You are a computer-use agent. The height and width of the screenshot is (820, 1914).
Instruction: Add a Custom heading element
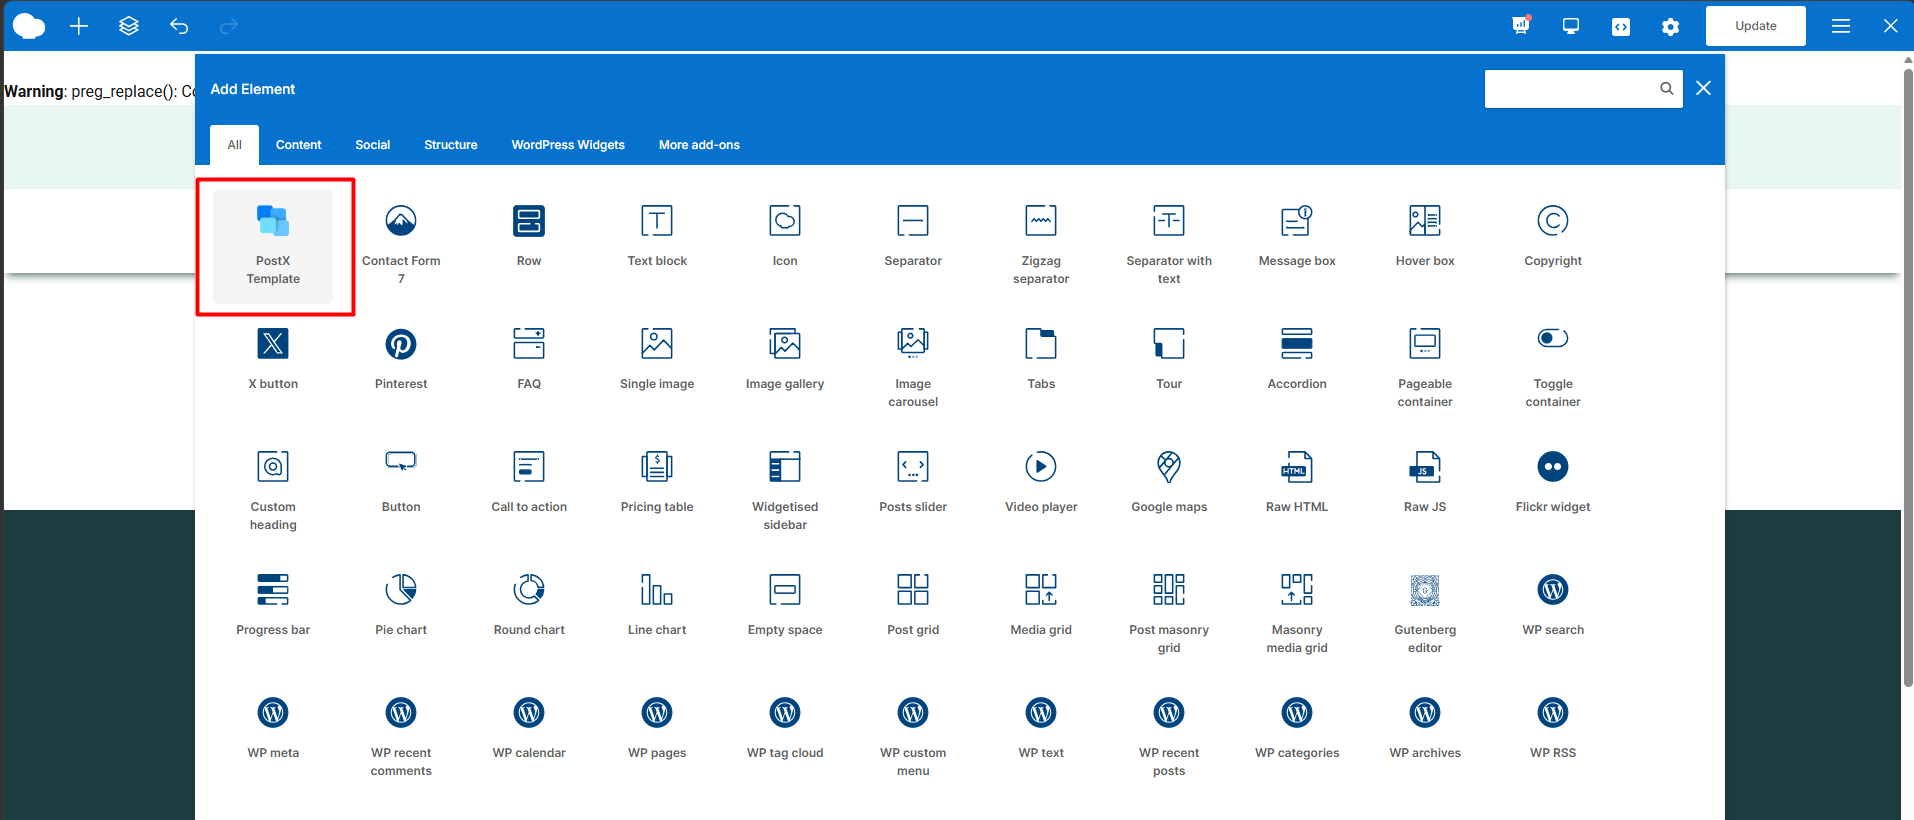(273, 492)
